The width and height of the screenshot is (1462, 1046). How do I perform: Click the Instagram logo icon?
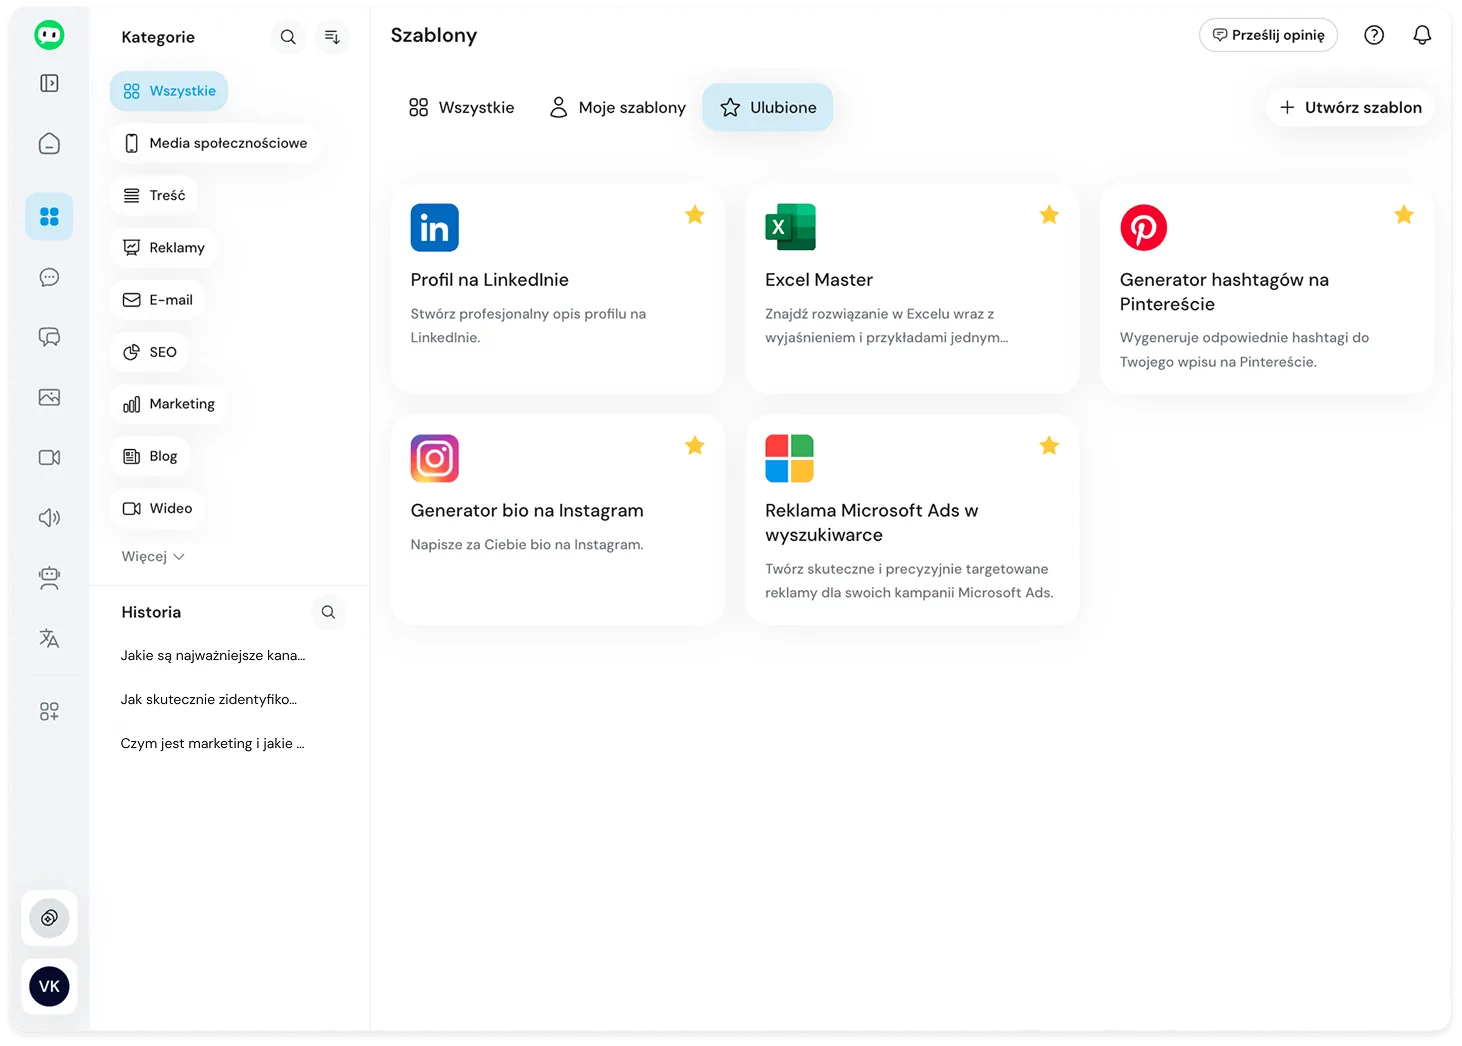point(435,458)
